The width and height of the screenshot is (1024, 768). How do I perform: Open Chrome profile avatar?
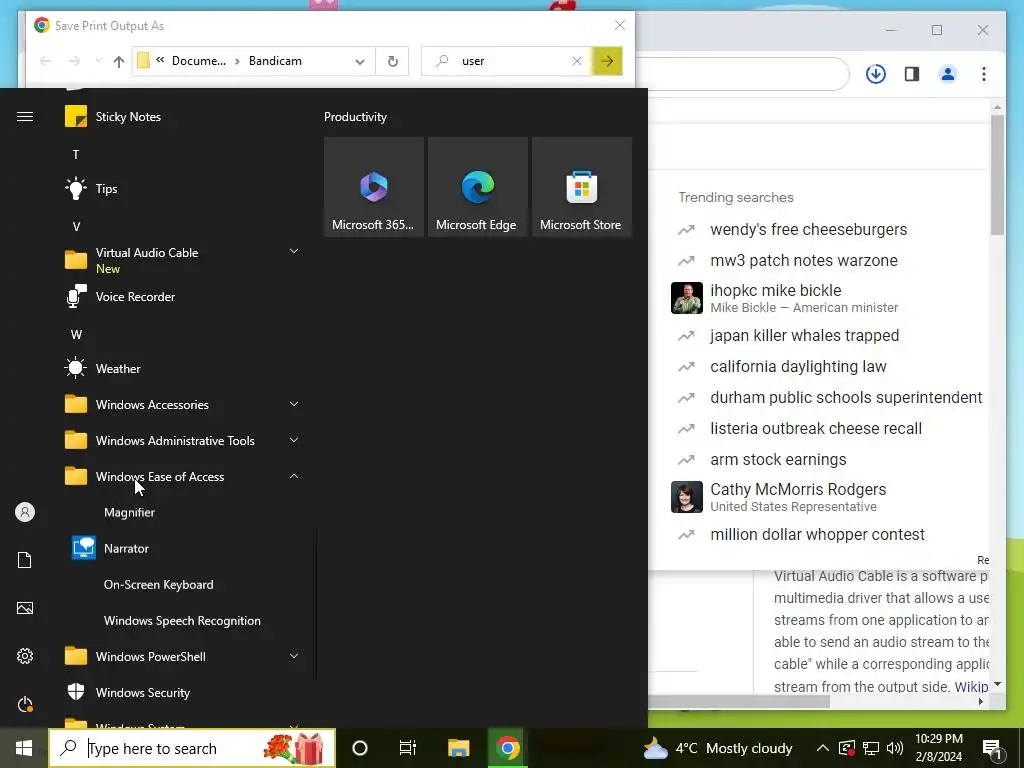[x=948, y=74]
